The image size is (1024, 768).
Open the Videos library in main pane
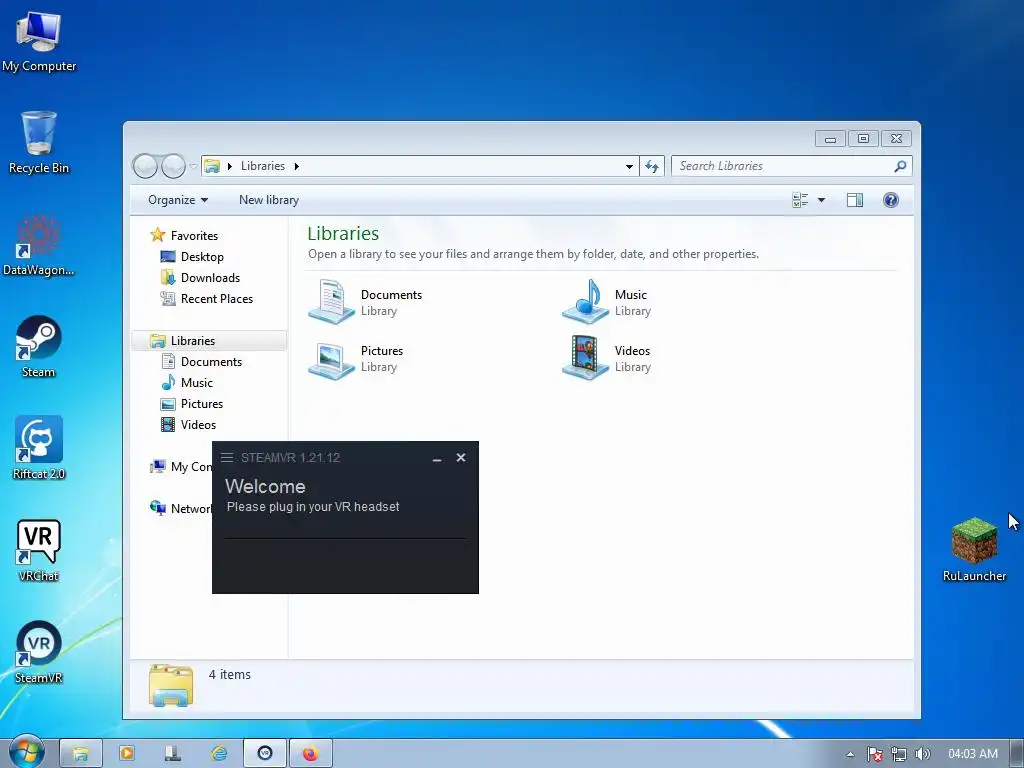point(607,358)
